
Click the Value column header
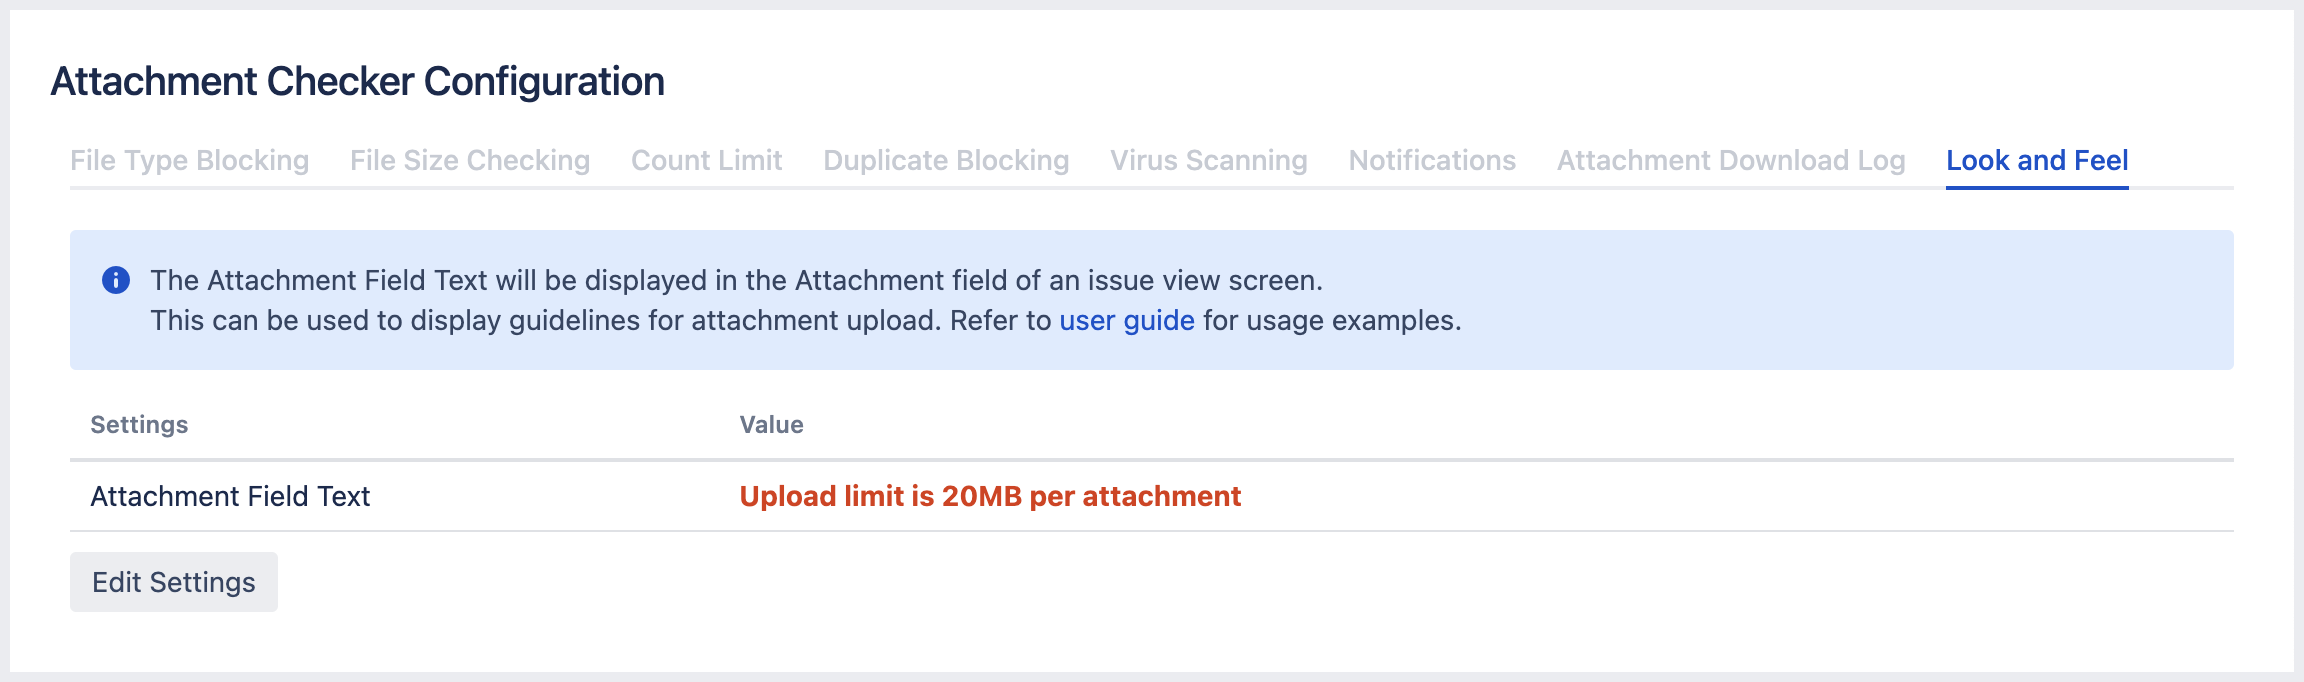point(770,424)
